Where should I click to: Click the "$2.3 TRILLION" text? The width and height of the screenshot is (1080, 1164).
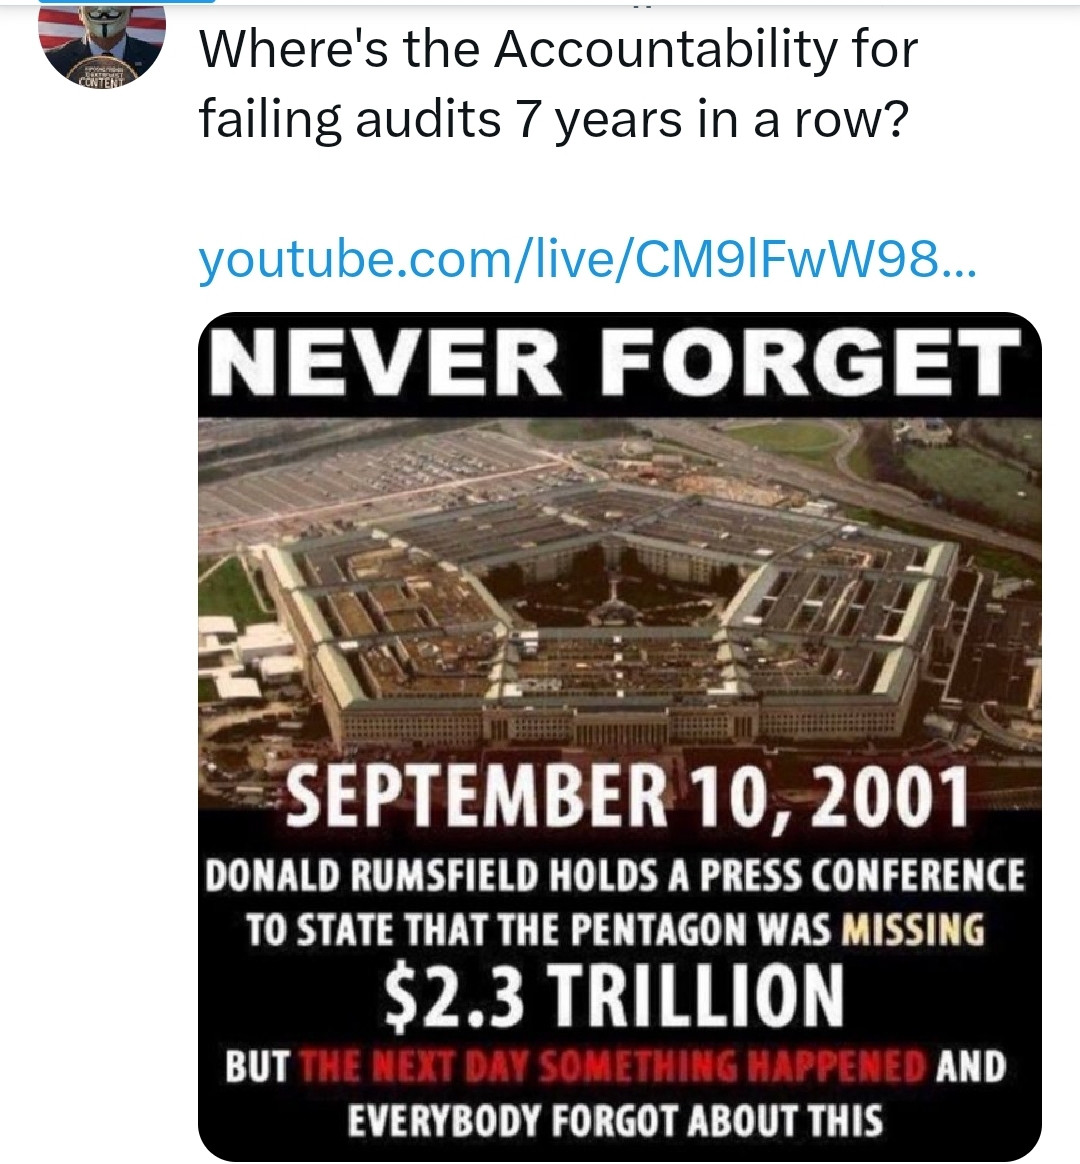[x=615, y=996]
